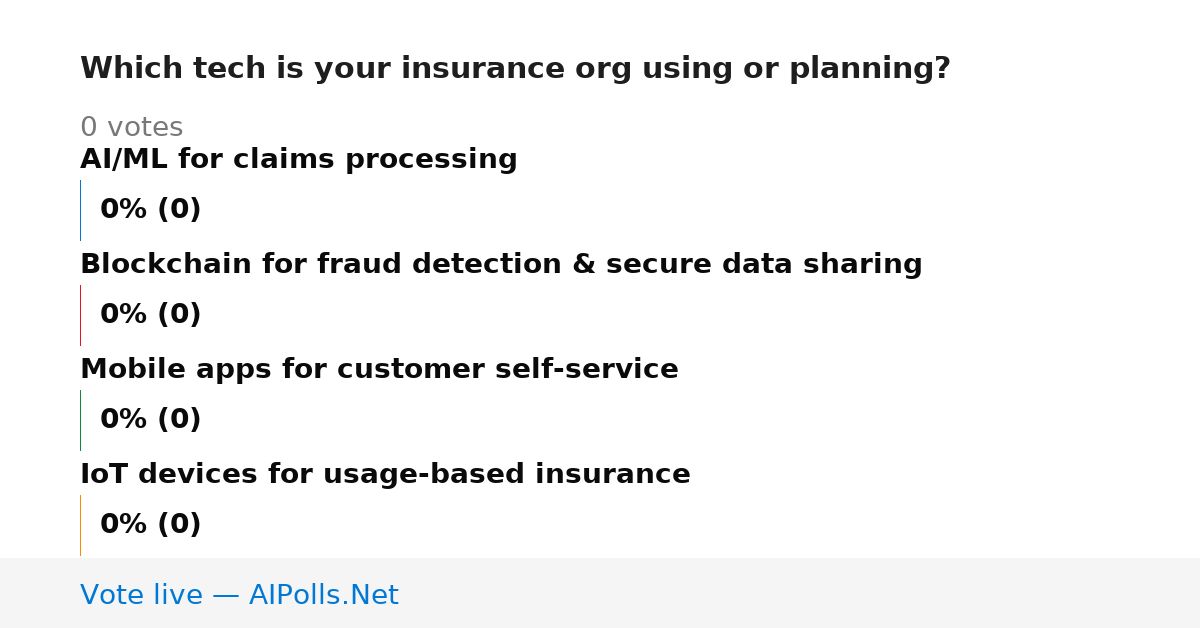Viewport: 1200px width, 628px height.
Task: Click the gray footer bar background
Action: [800, 593]
